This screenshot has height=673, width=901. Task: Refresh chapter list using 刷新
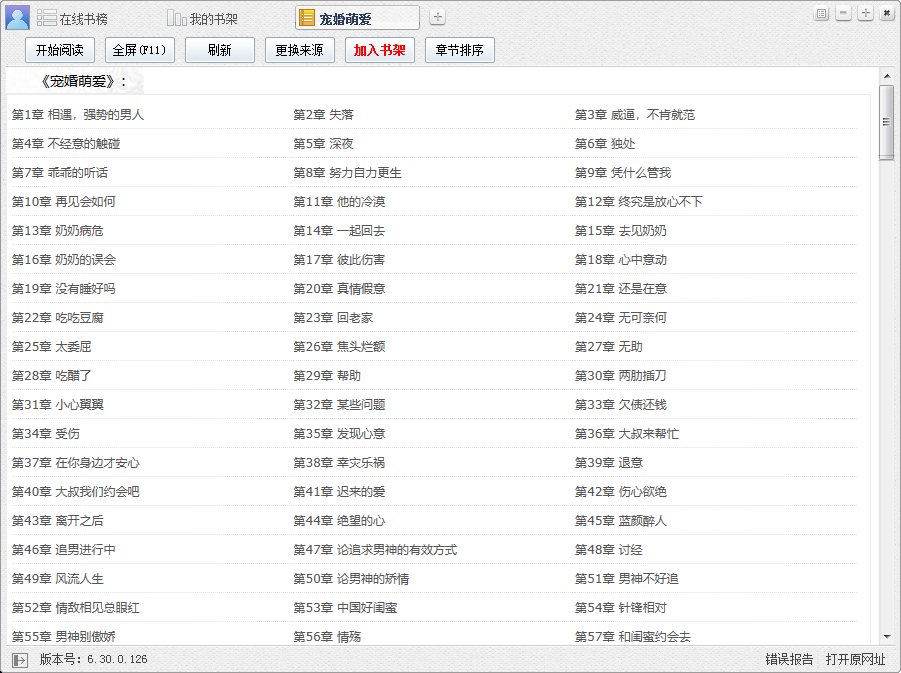(x=220, y=50)
